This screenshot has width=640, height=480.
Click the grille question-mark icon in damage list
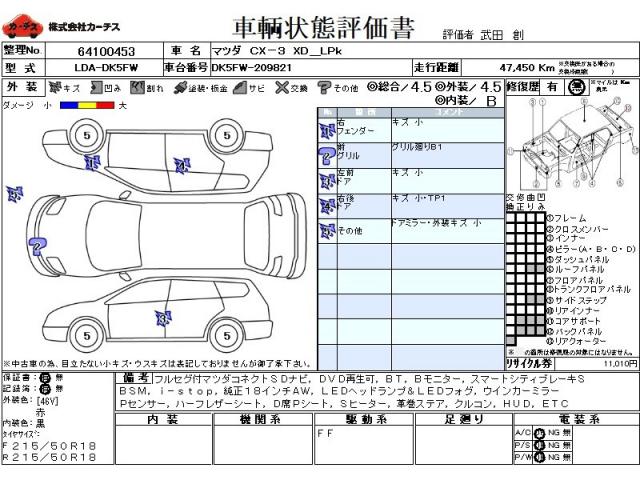326,154
